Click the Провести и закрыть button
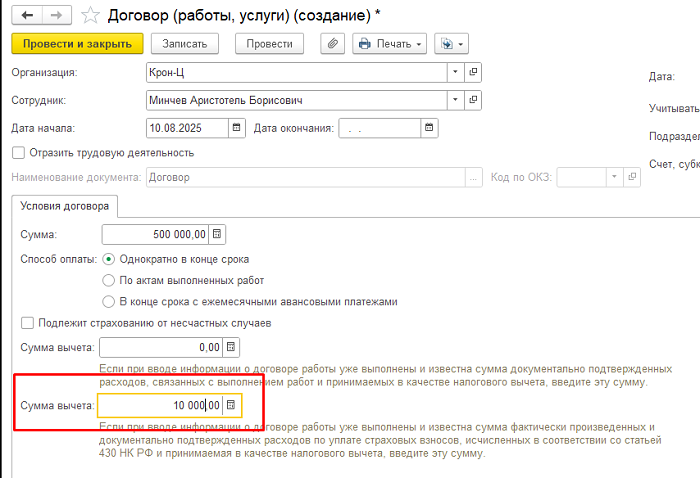The height and width of the screenshot is (478, 700). click(x=77, y=44)
